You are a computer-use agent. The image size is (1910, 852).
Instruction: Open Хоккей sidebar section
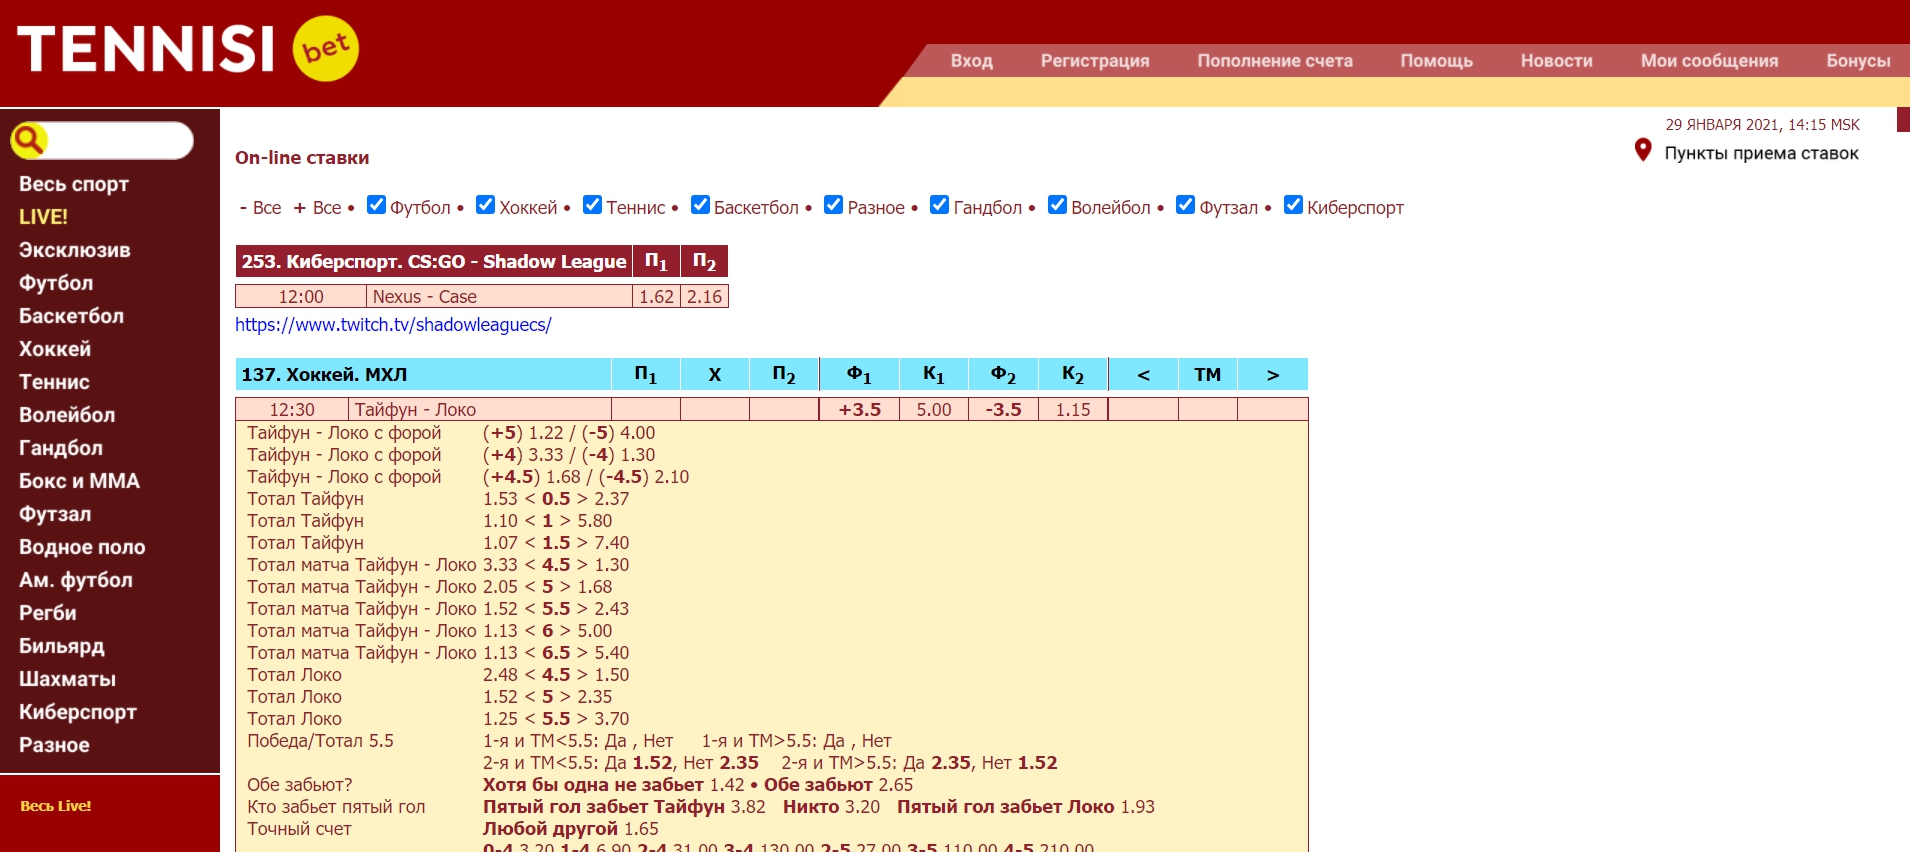[55, 349]
